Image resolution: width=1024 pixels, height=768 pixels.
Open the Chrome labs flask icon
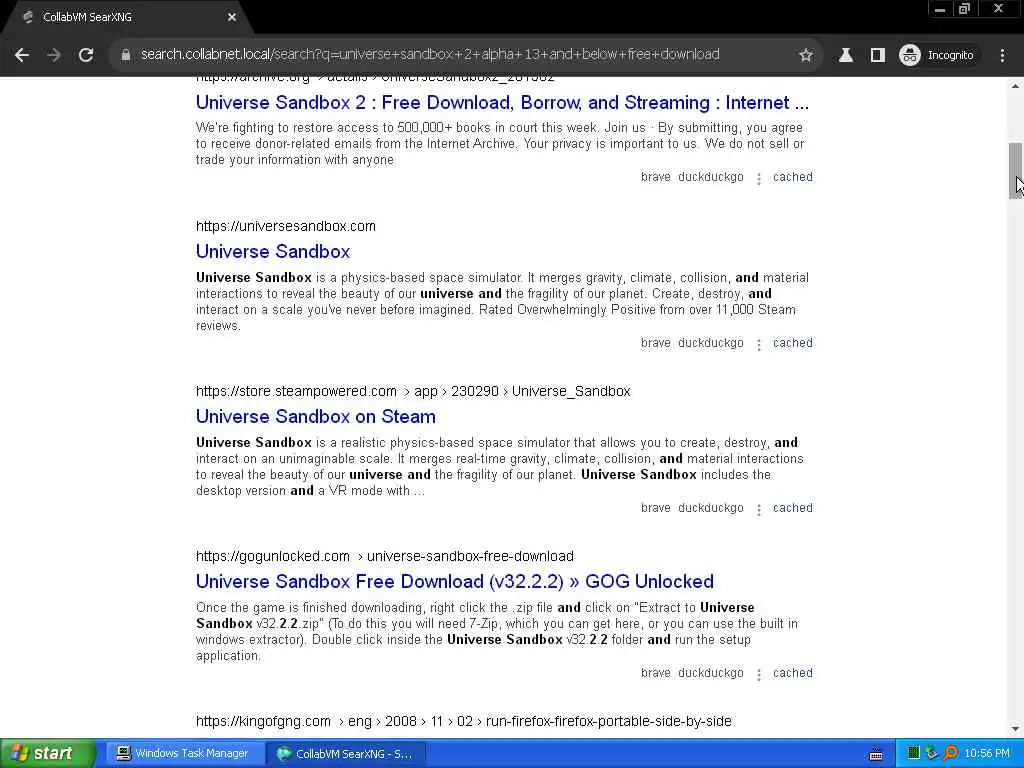coord(846,55)
